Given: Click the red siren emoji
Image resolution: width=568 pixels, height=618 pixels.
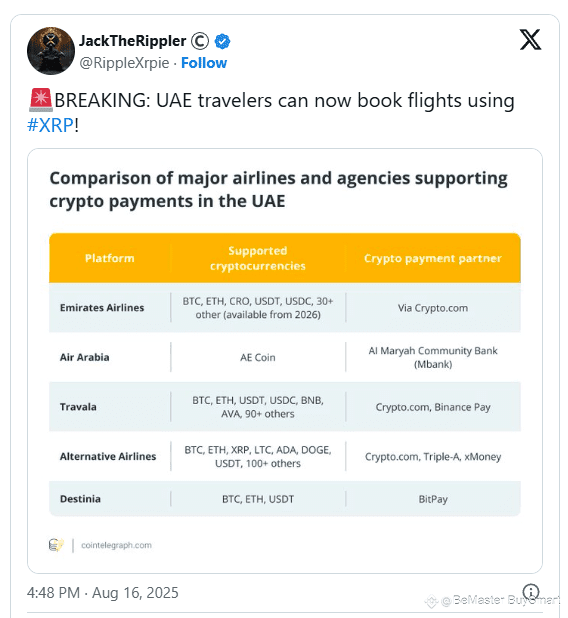Looking at the screenshot, I should [x=41, y=100].
